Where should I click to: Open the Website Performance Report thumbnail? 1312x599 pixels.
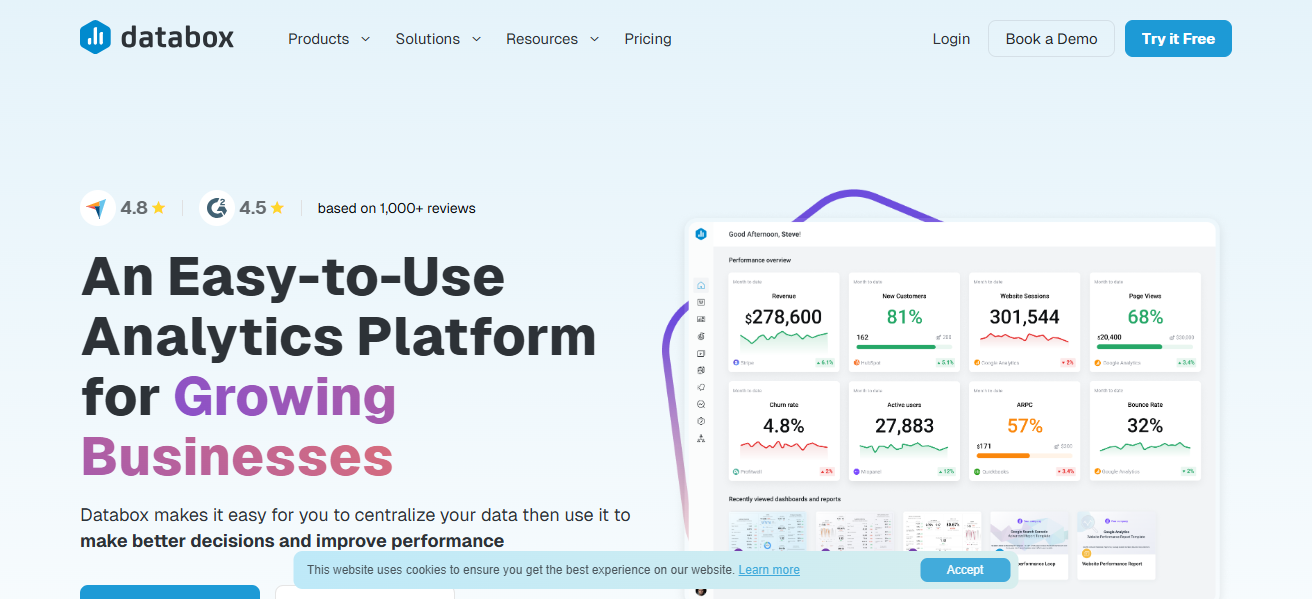click(1117, 545)
